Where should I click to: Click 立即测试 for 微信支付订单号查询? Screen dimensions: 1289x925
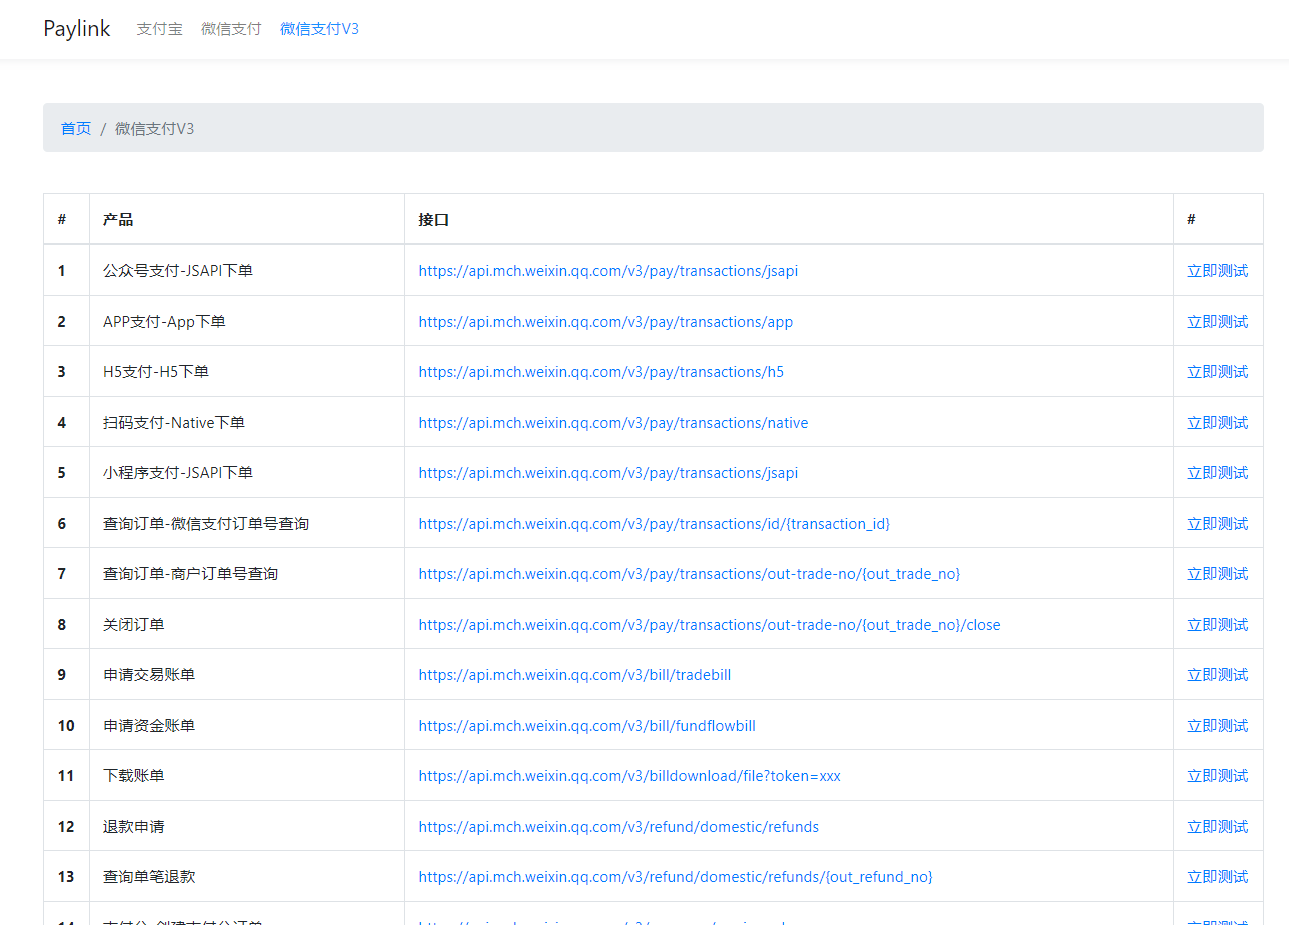pyautogui.click(x=1217, y=524)
